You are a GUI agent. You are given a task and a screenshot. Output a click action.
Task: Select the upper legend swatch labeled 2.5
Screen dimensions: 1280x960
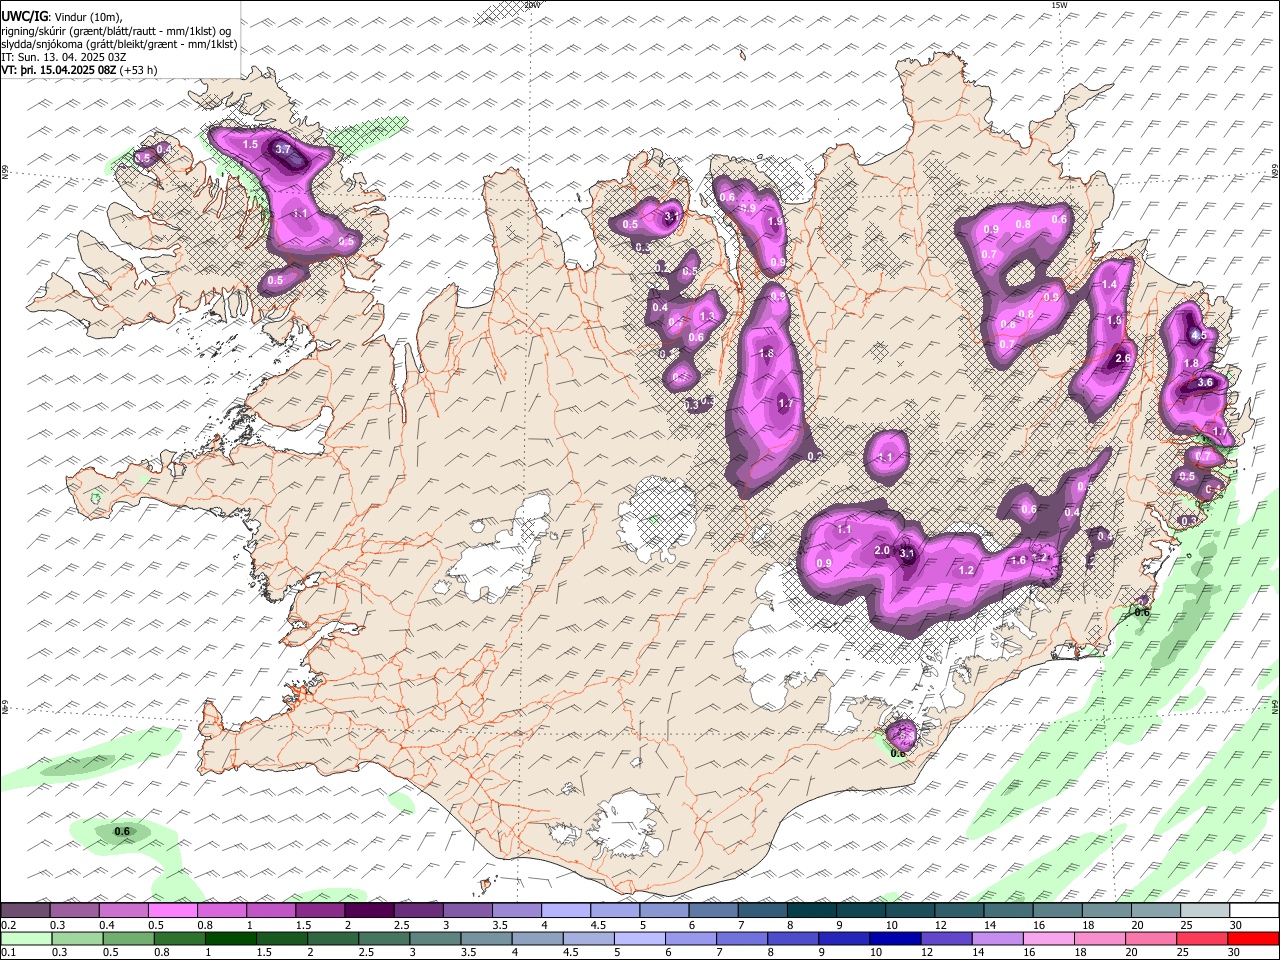[417, 910]
